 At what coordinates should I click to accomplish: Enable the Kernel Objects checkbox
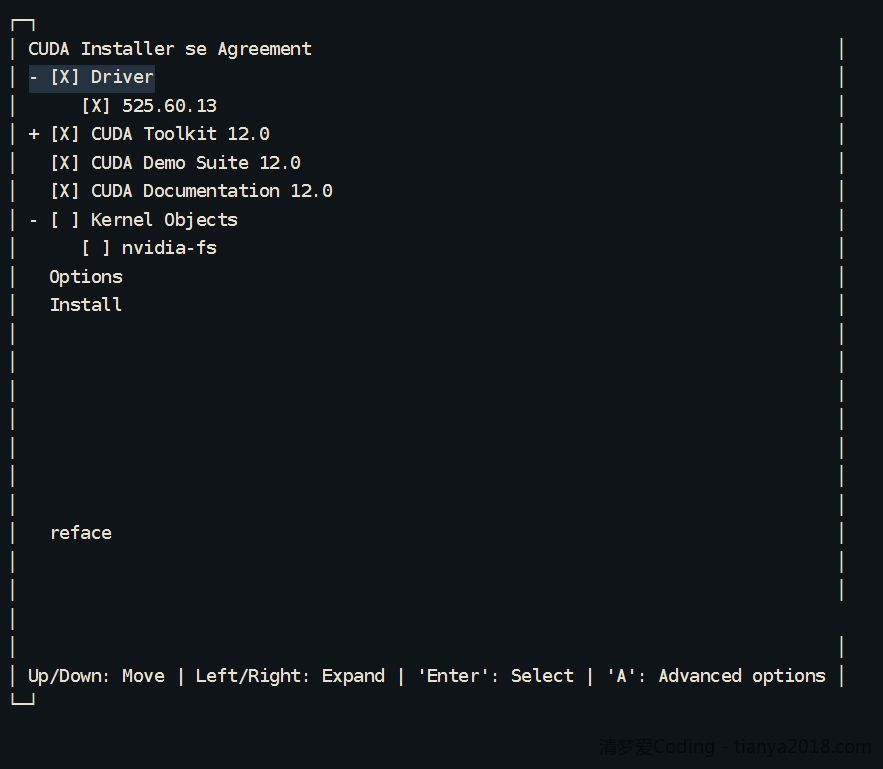64,220
